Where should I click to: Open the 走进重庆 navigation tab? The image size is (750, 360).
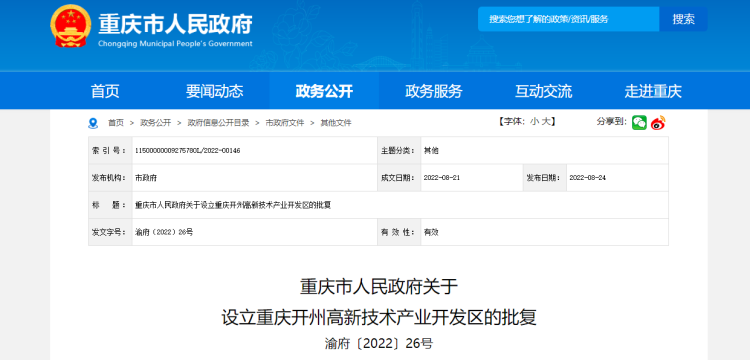tap(653, 91)
